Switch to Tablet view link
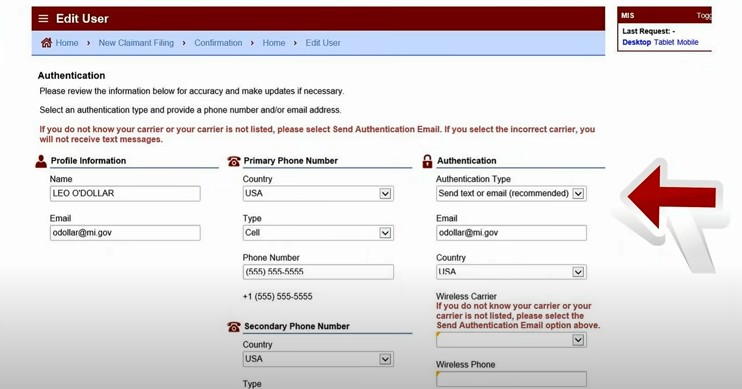742x389 pixels. click(x=664, y=42)
